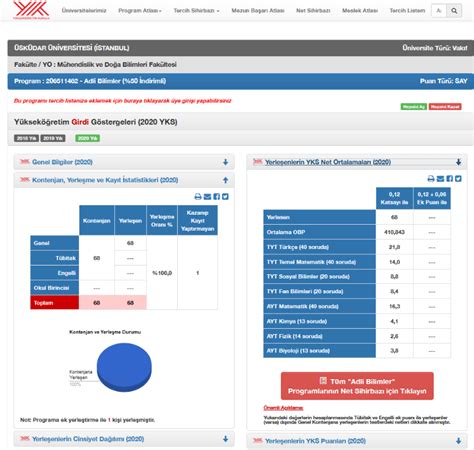Viewport: 474px width, 450px height.
Task: Click TYT Sosyal Bilimler (20 soruda) row label
Action: click(319, 277)
